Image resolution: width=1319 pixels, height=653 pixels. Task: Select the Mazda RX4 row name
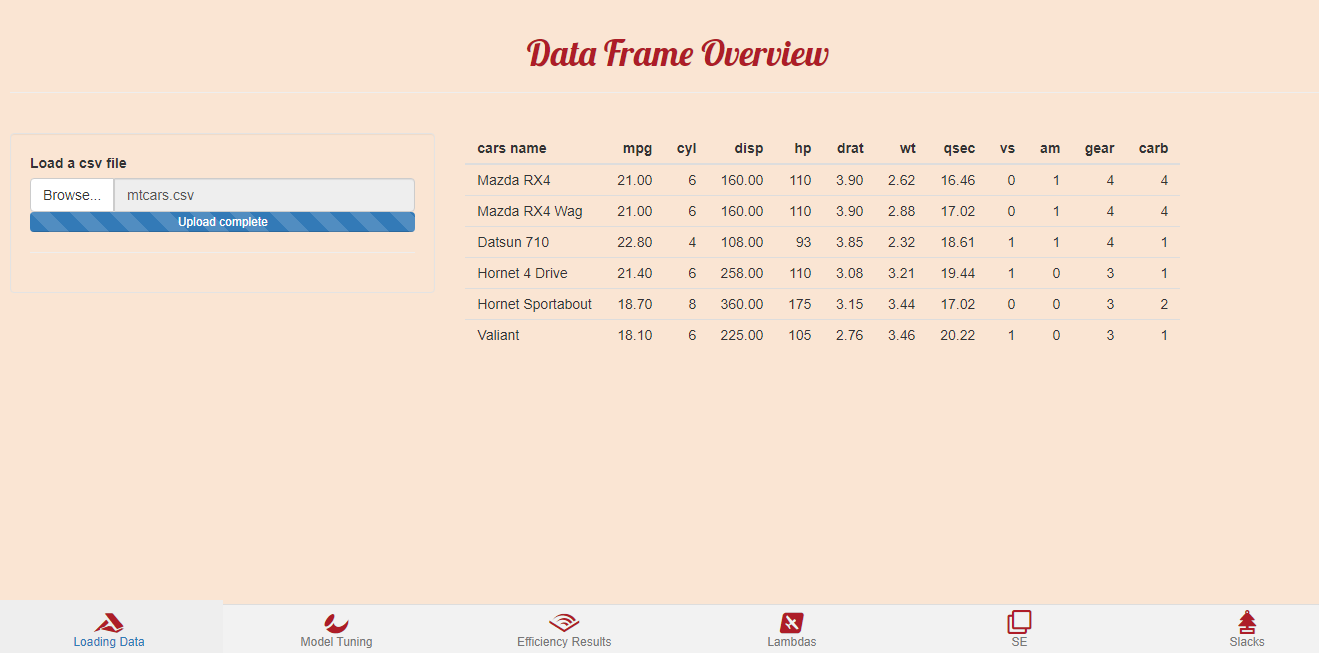click(x=514, y=180)
